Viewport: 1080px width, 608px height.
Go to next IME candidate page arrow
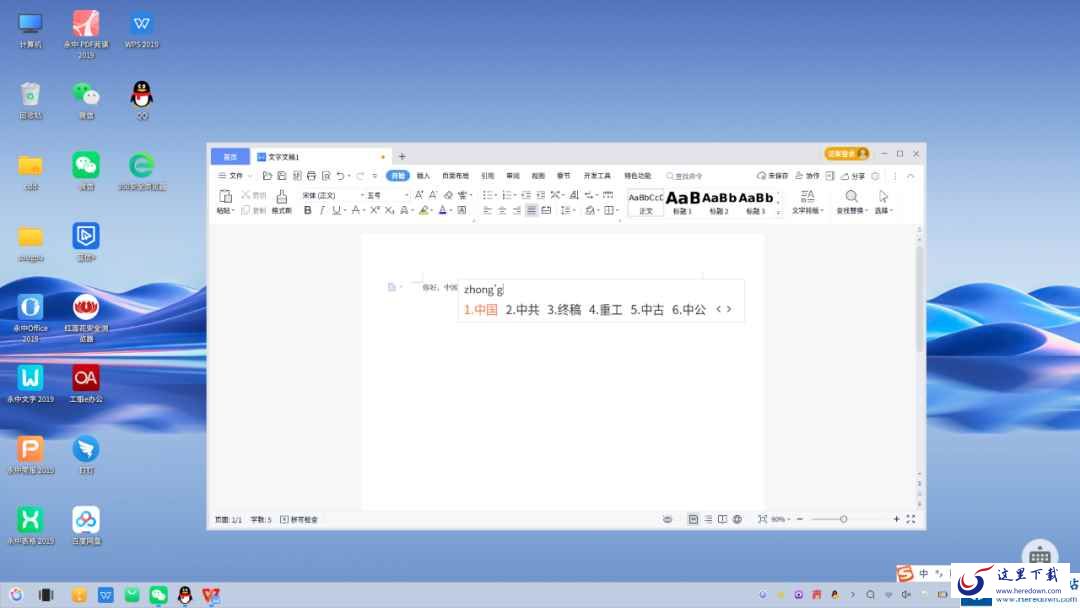[729, 309]
